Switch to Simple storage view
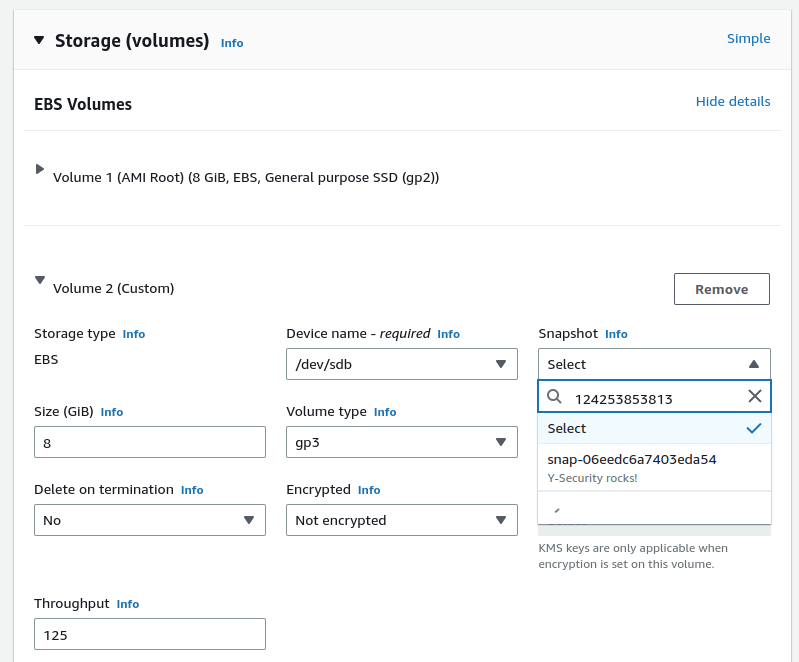The image size is (799, 662). click(748, 39)
